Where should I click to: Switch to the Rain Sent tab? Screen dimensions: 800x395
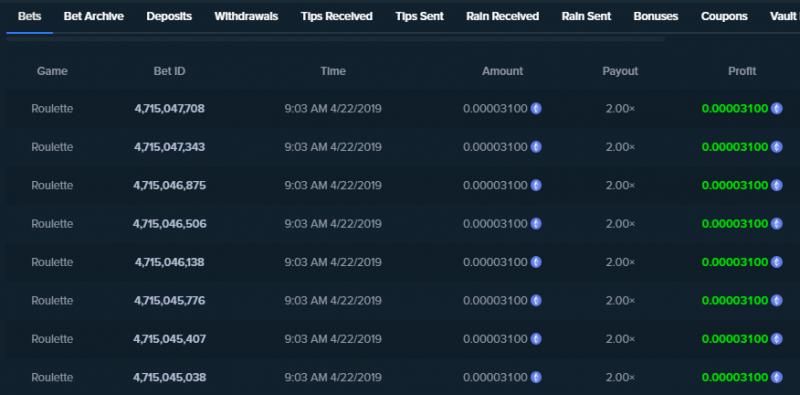coord(586,16)
